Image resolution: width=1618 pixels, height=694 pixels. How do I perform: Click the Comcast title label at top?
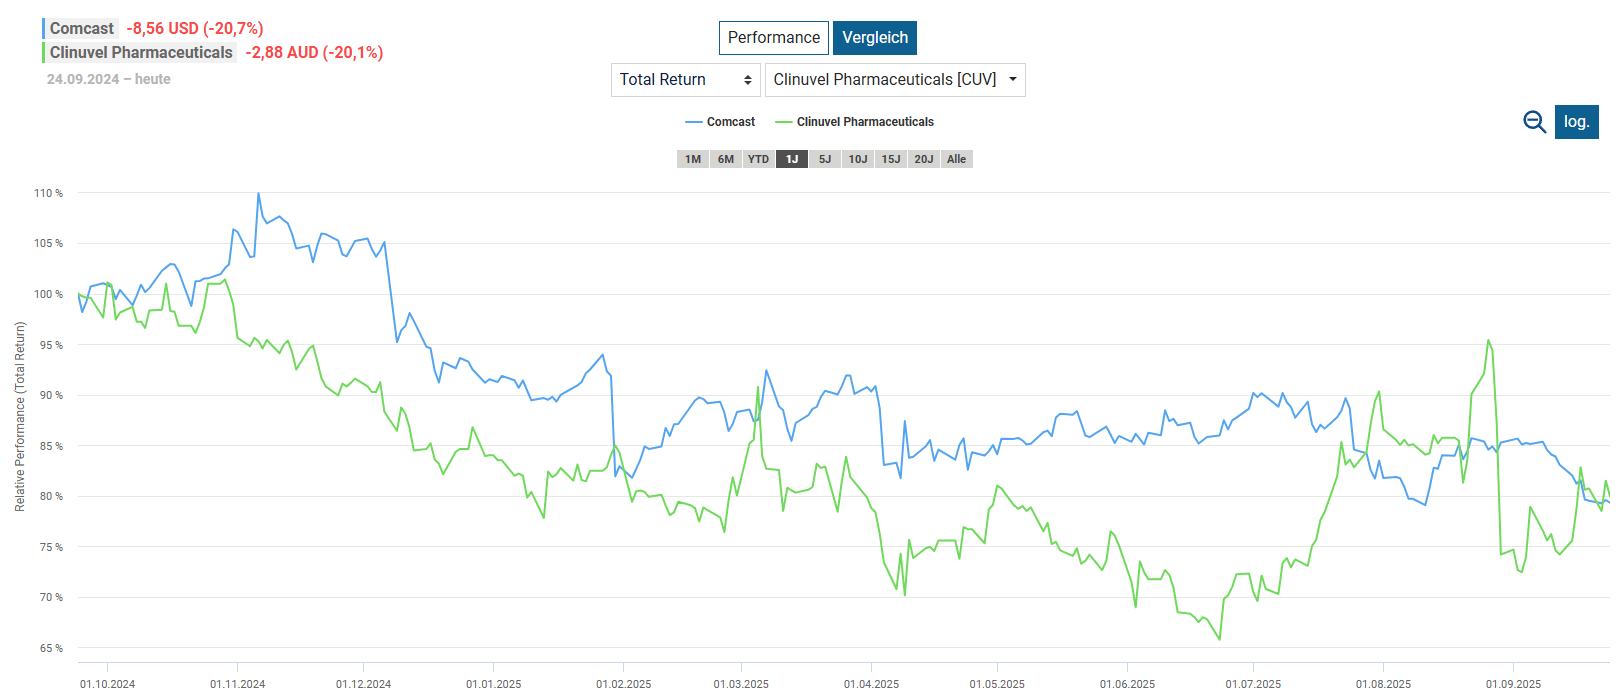[x=82, y=29]
